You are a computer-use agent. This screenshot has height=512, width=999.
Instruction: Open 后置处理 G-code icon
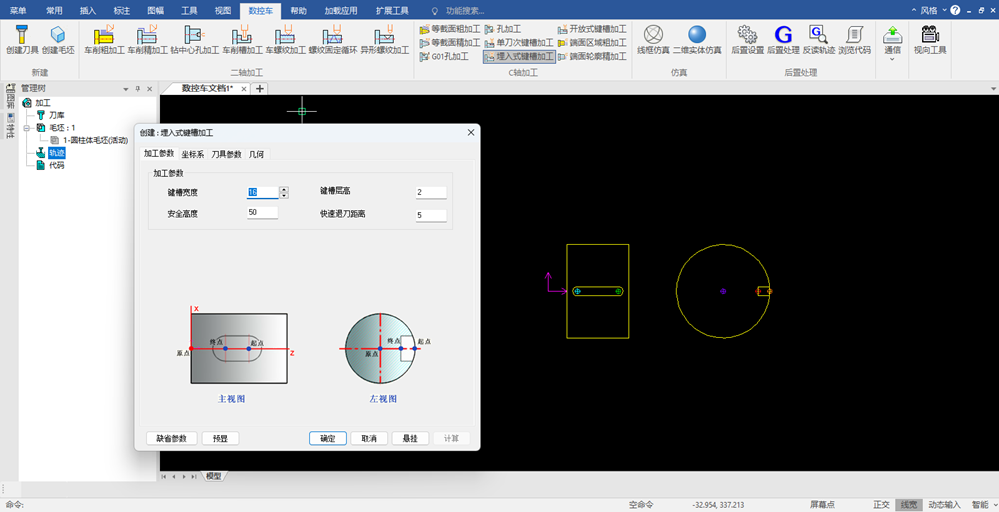point(783,34)
